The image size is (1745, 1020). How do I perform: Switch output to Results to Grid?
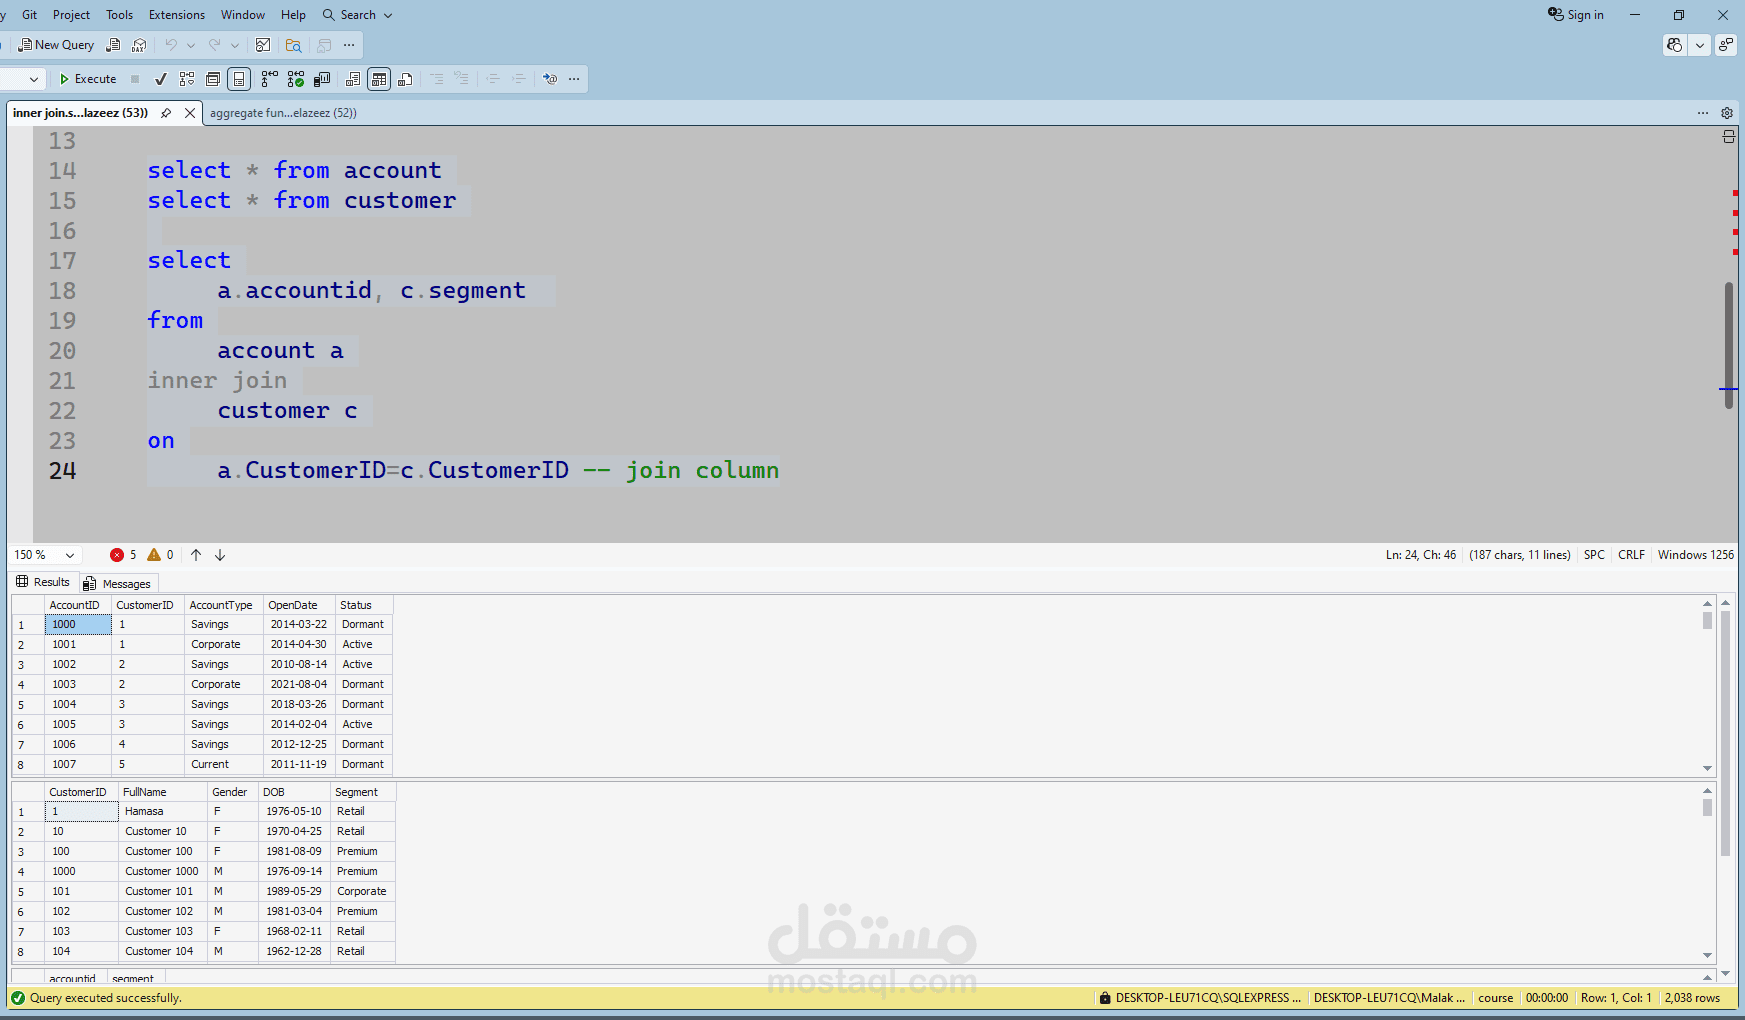pos(379,79)
